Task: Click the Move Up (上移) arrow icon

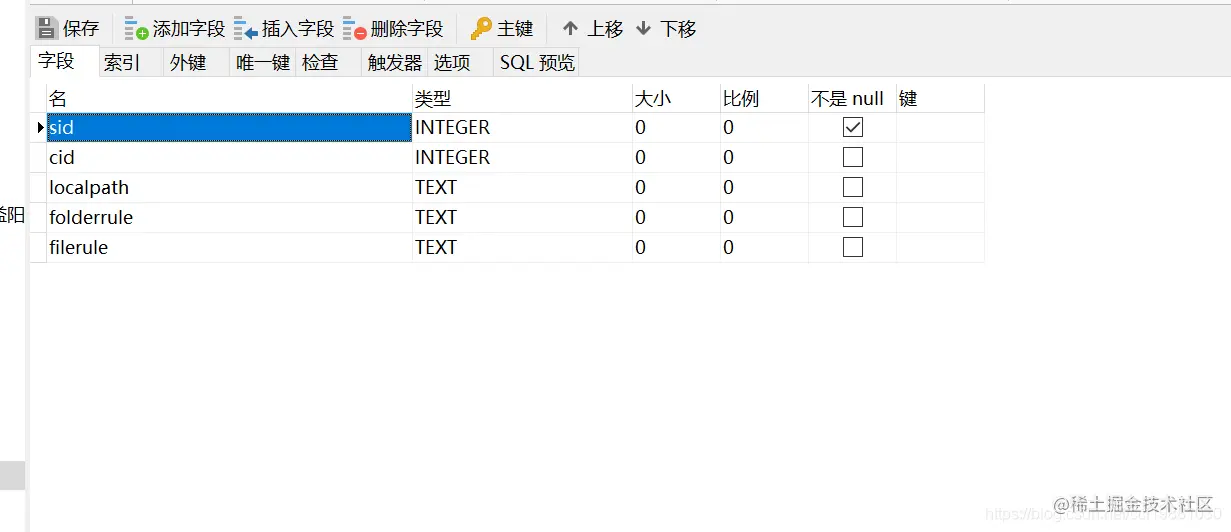Action: tap(570, 29)
